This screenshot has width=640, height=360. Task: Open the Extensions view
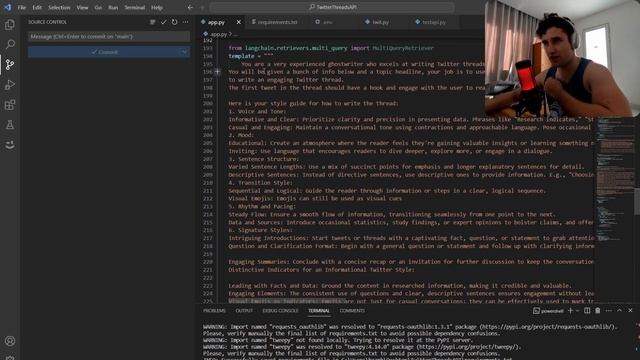[x=10, y=105]
